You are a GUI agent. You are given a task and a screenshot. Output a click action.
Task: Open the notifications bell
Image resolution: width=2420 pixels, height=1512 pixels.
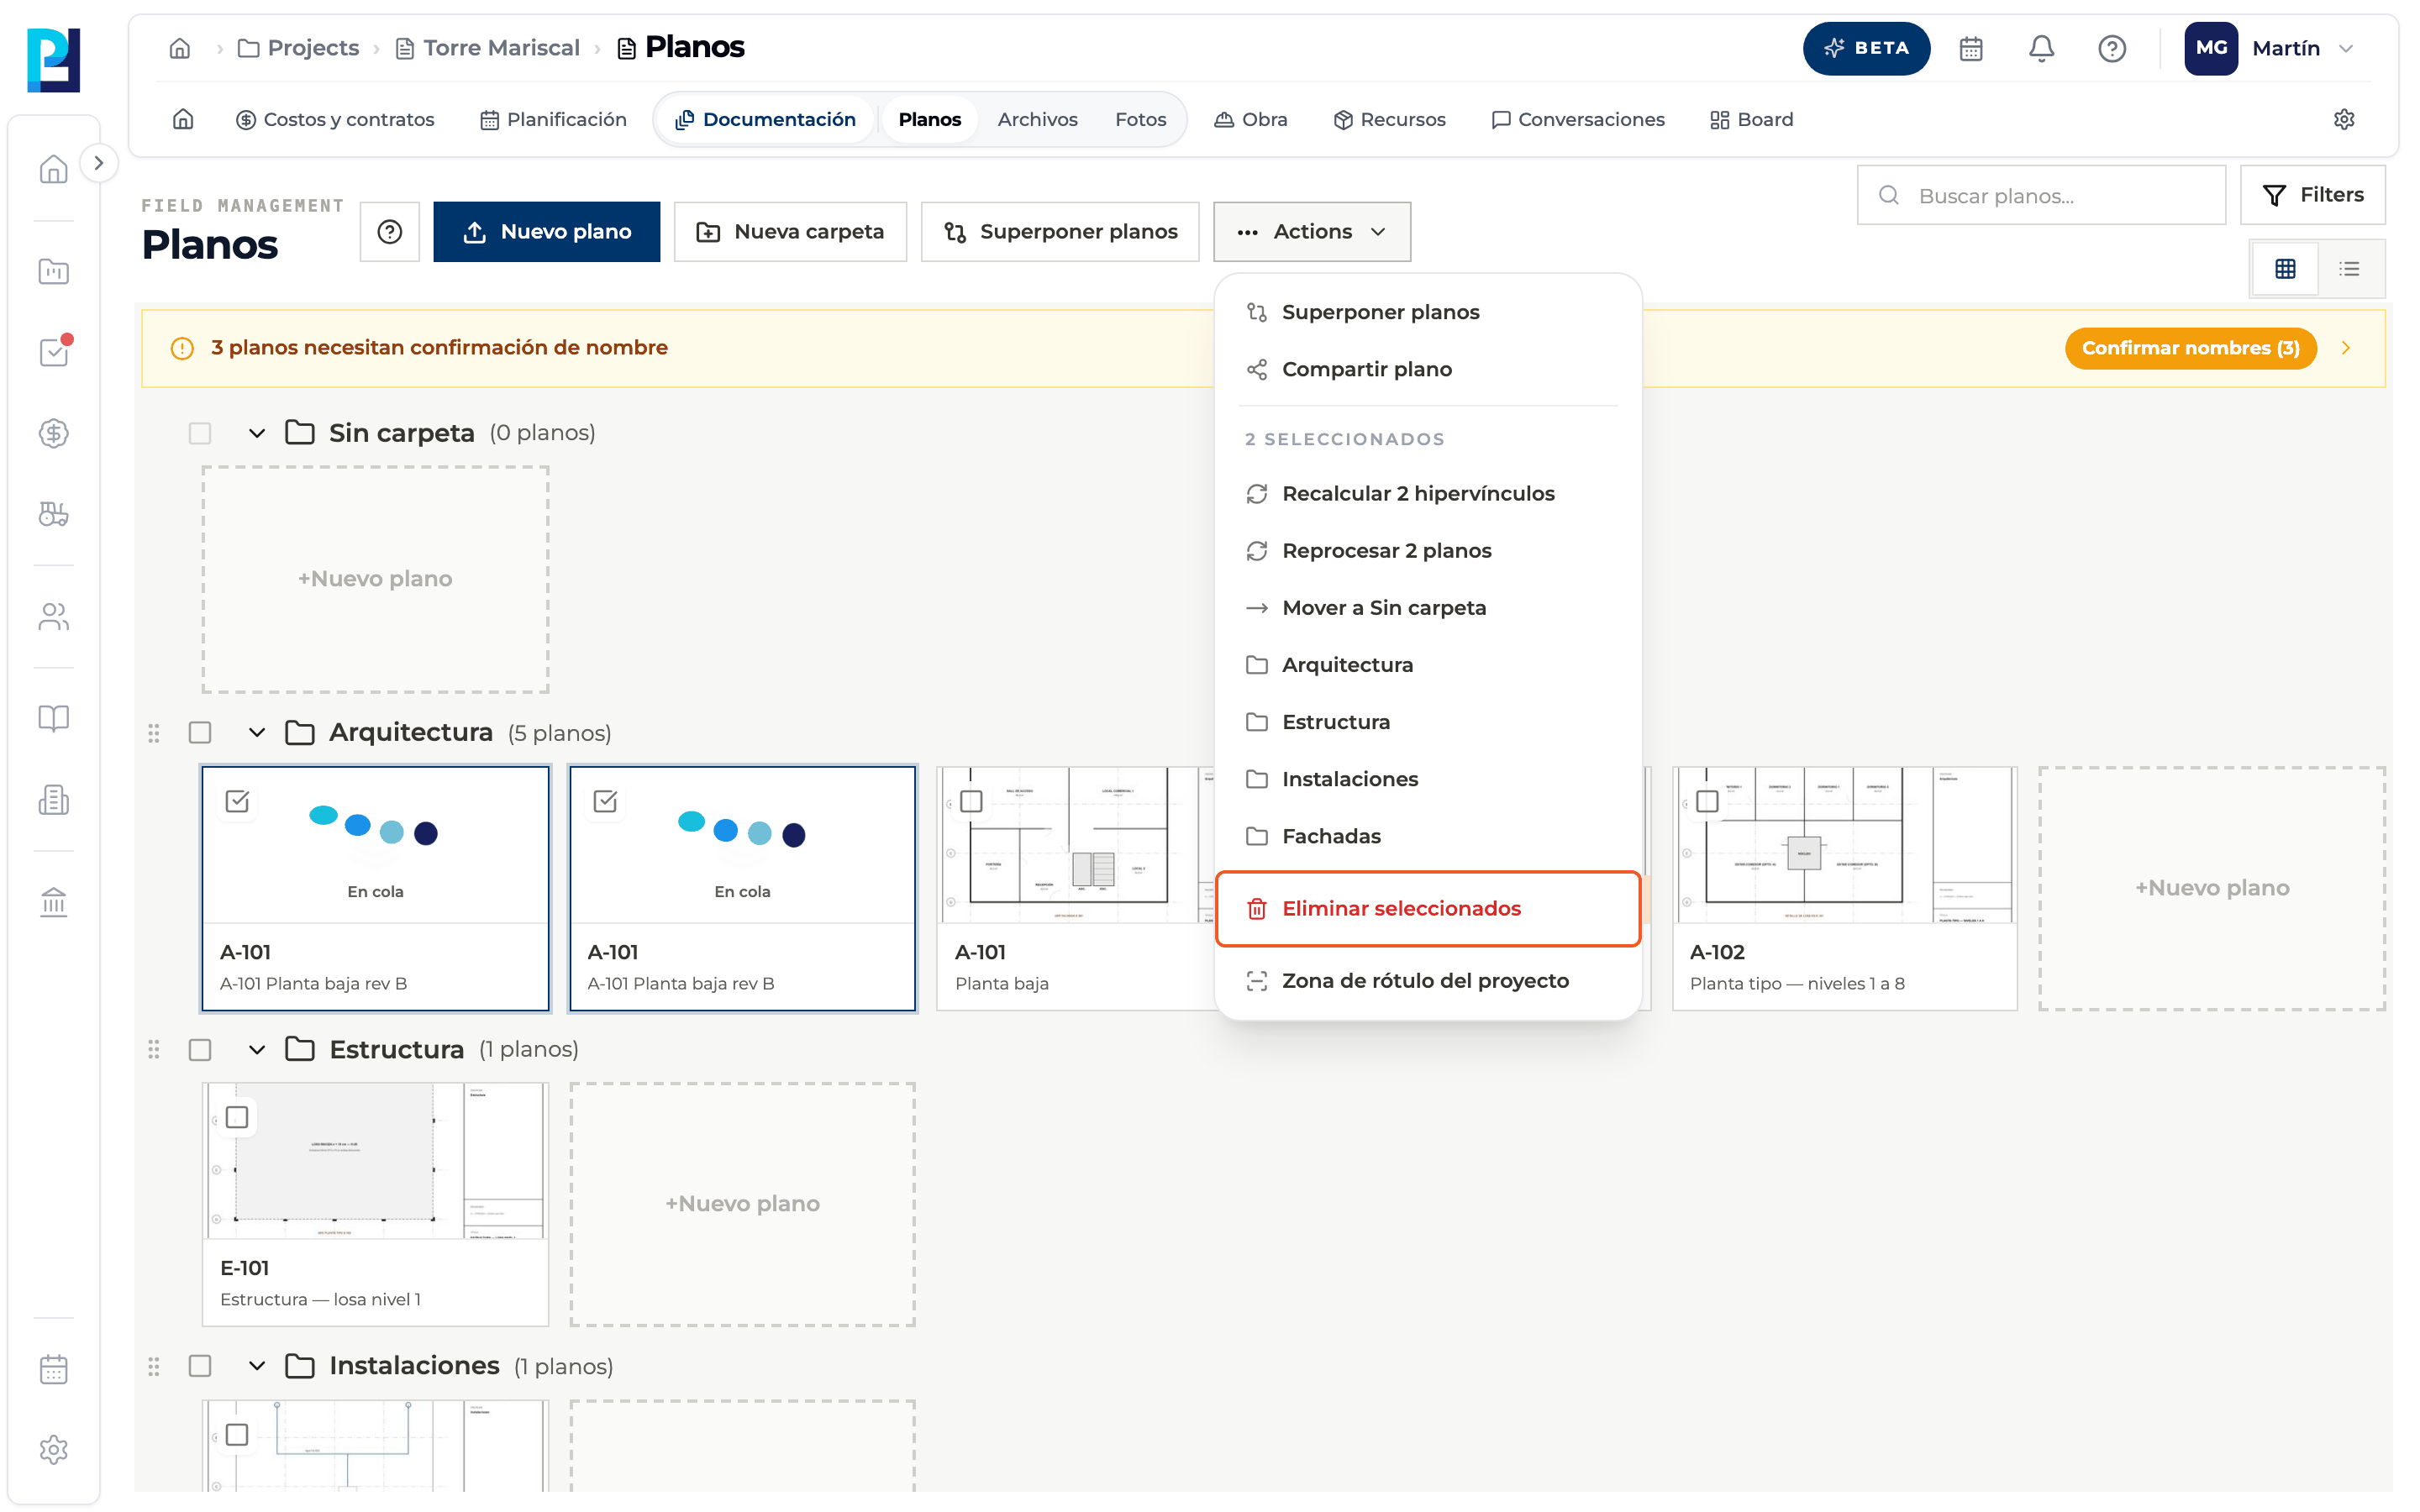tap(2041, 48)
